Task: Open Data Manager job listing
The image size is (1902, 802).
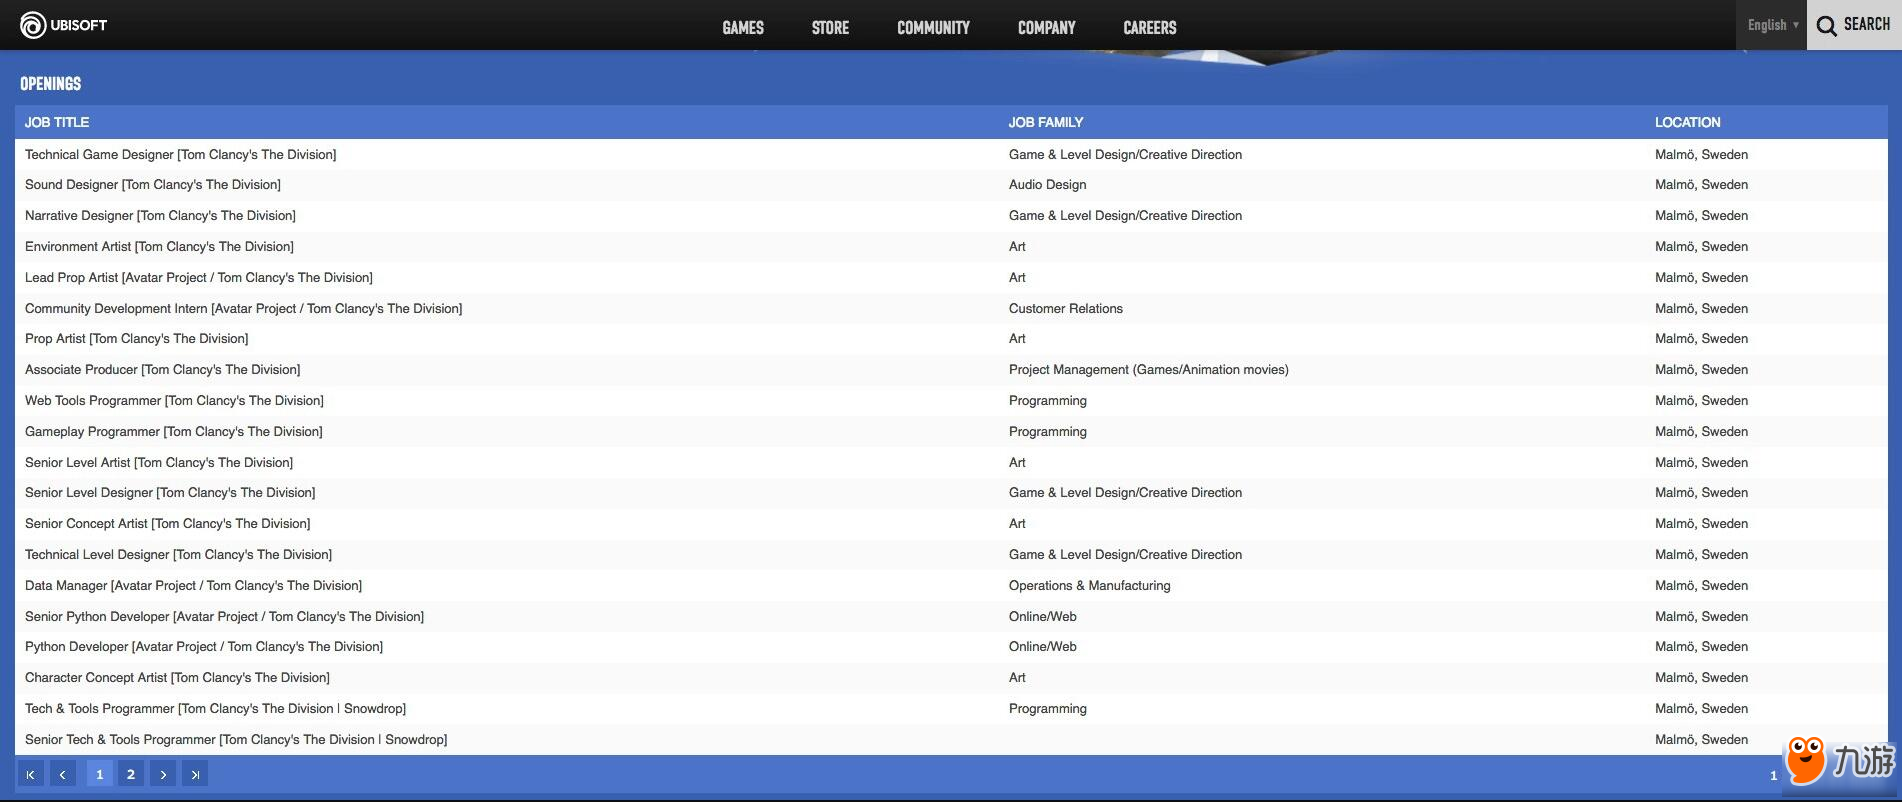Action: point(194,585)
